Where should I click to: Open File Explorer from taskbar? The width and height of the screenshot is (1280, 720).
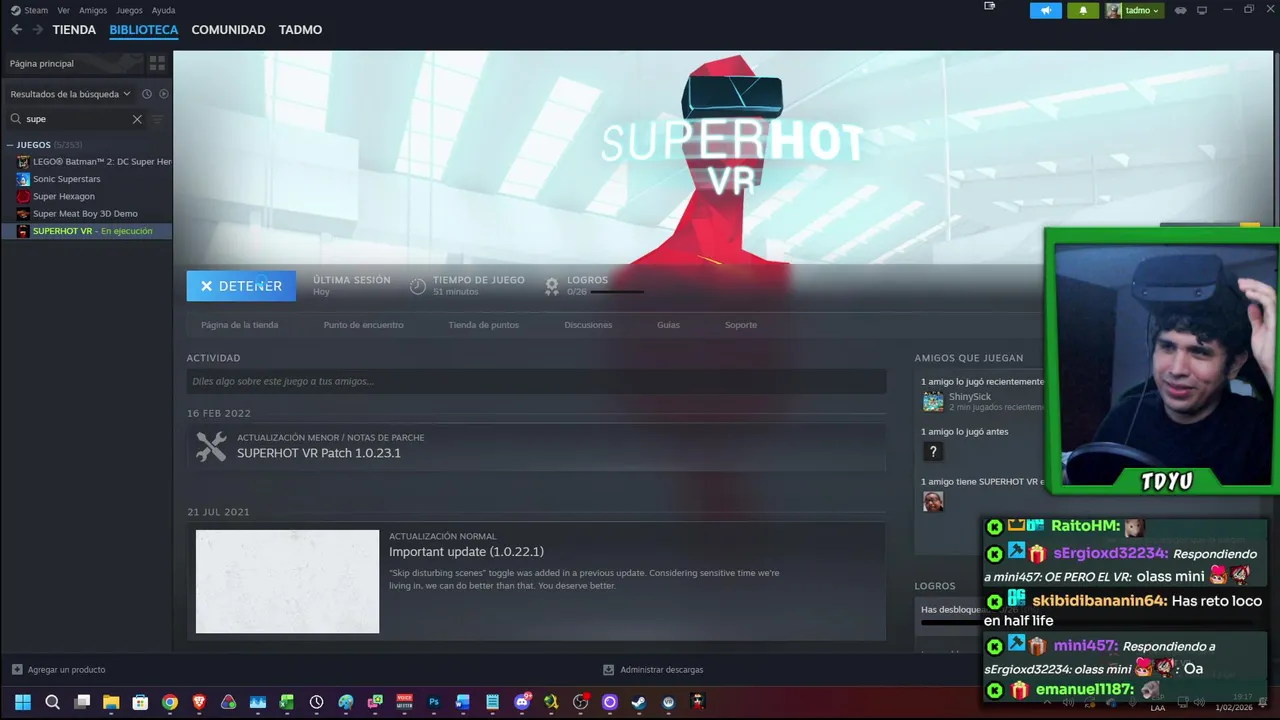[111, 702]
